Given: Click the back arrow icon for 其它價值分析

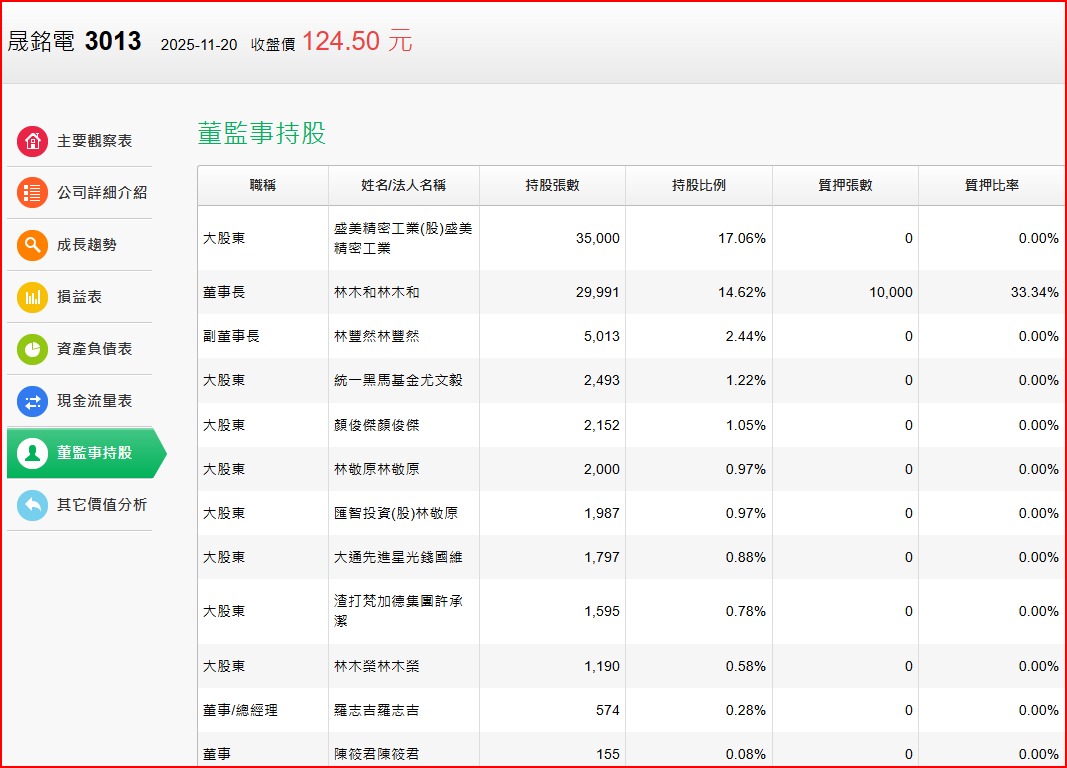Looking at the screenshot, I should click(33, 505).
